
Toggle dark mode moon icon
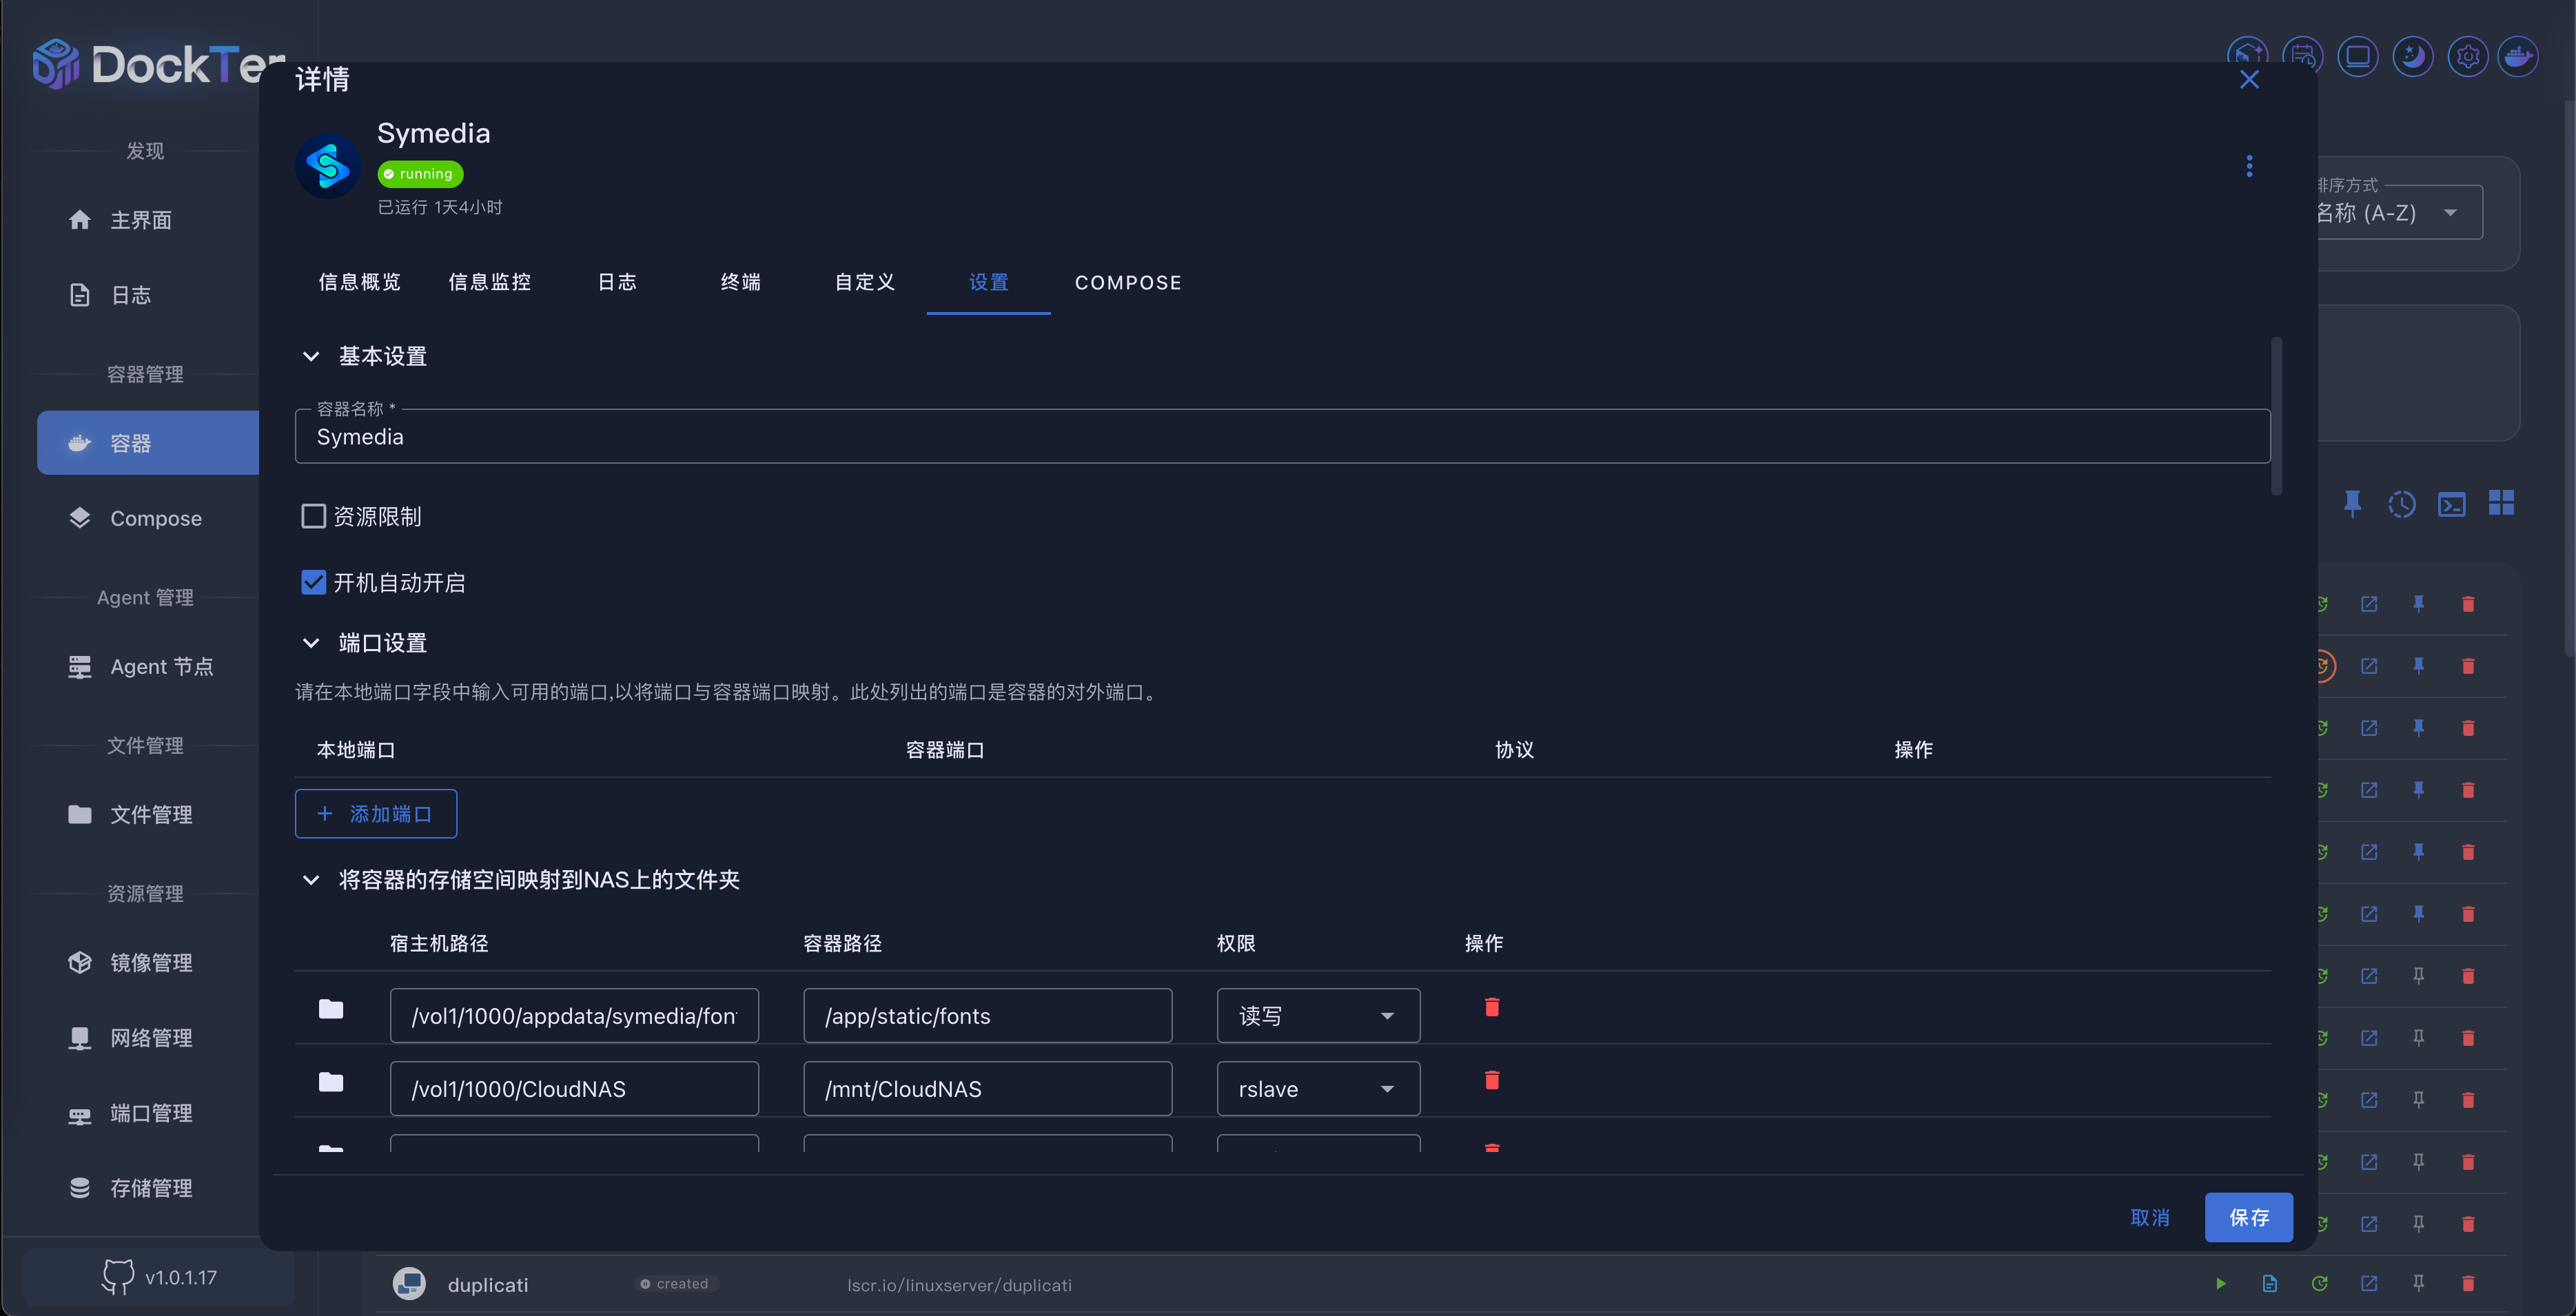point(2413,56)
